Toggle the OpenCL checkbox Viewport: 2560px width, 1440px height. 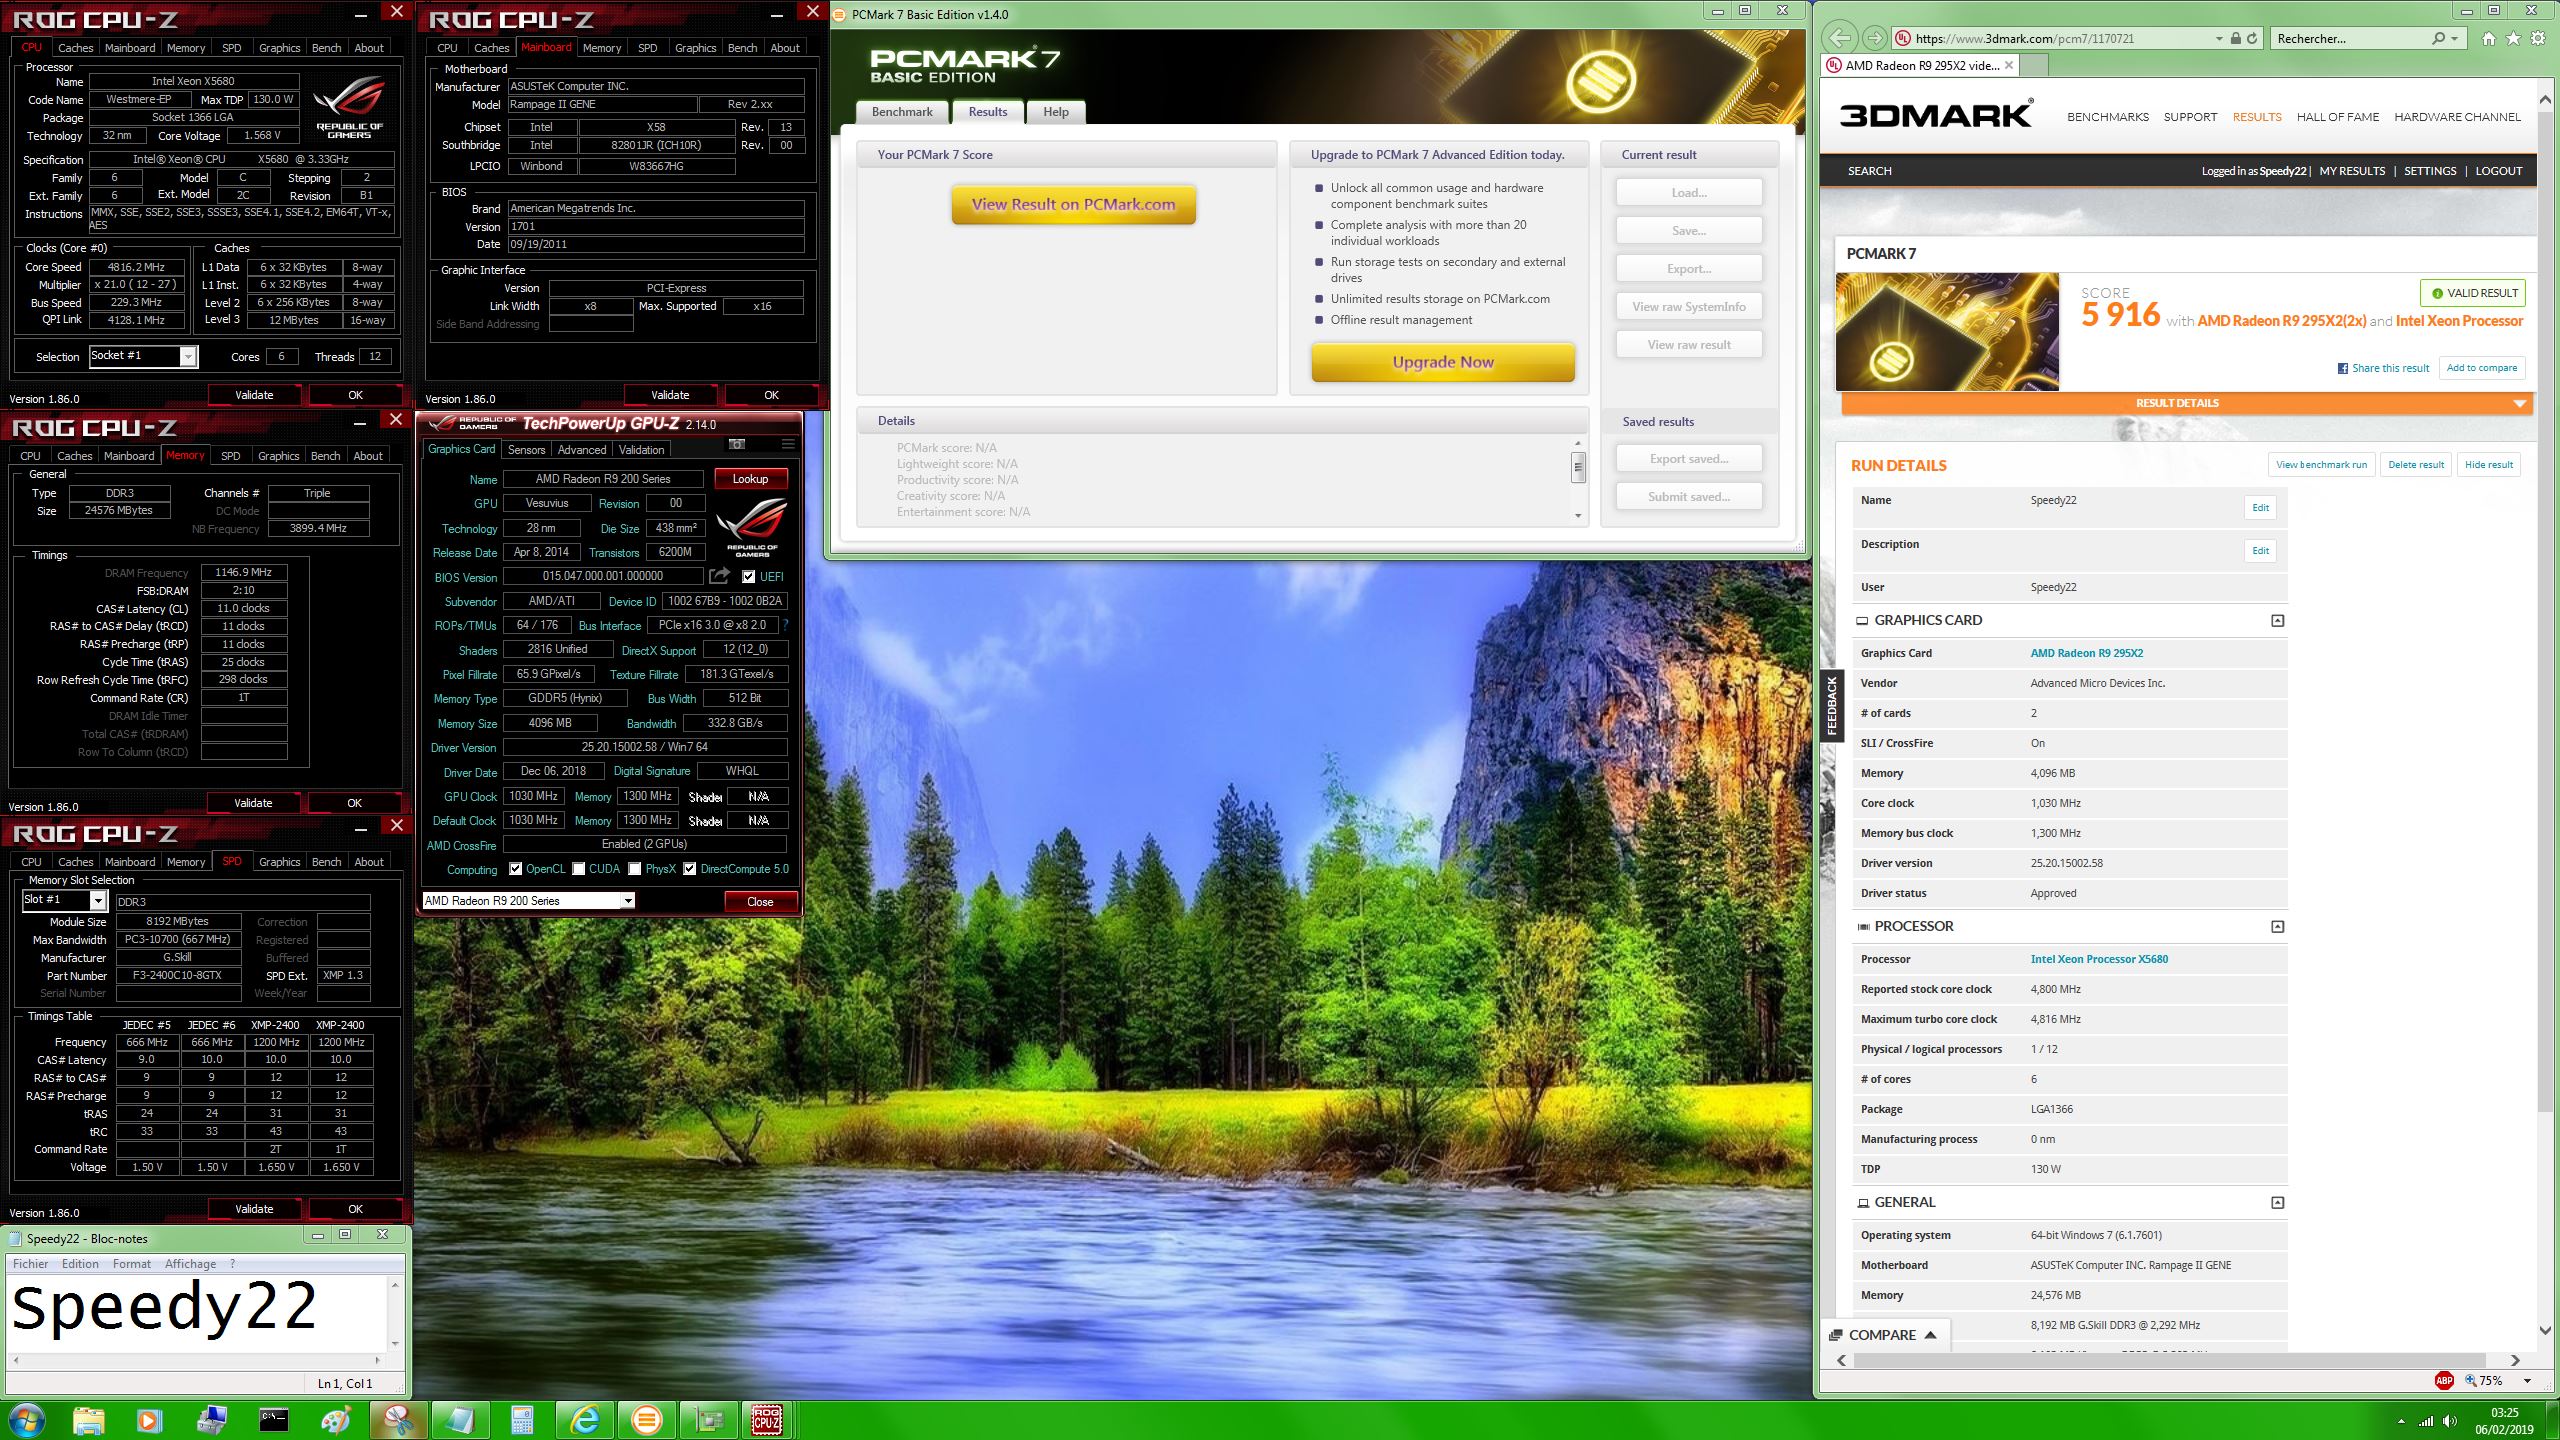pos(515,869)
